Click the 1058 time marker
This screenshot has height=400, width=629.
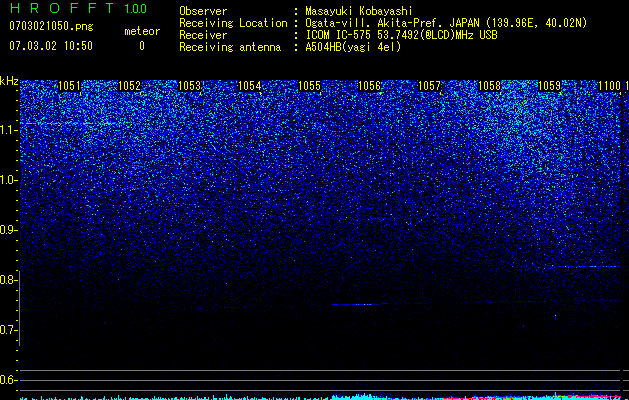pyautogui.click(x=489, y=86)
